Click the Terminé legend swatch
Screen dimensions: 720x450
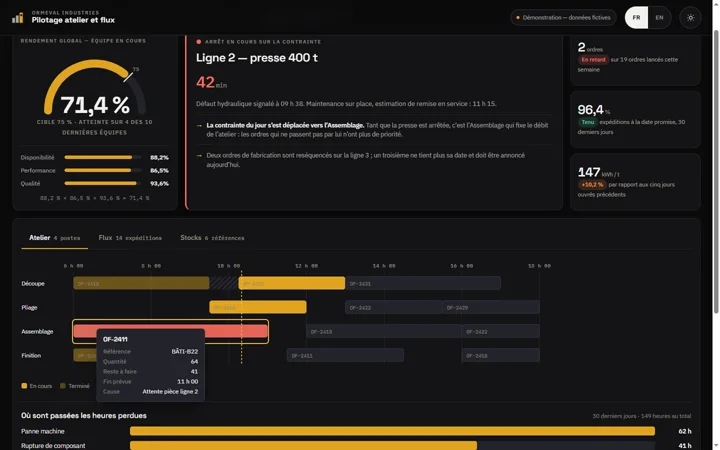coord(63,386)
